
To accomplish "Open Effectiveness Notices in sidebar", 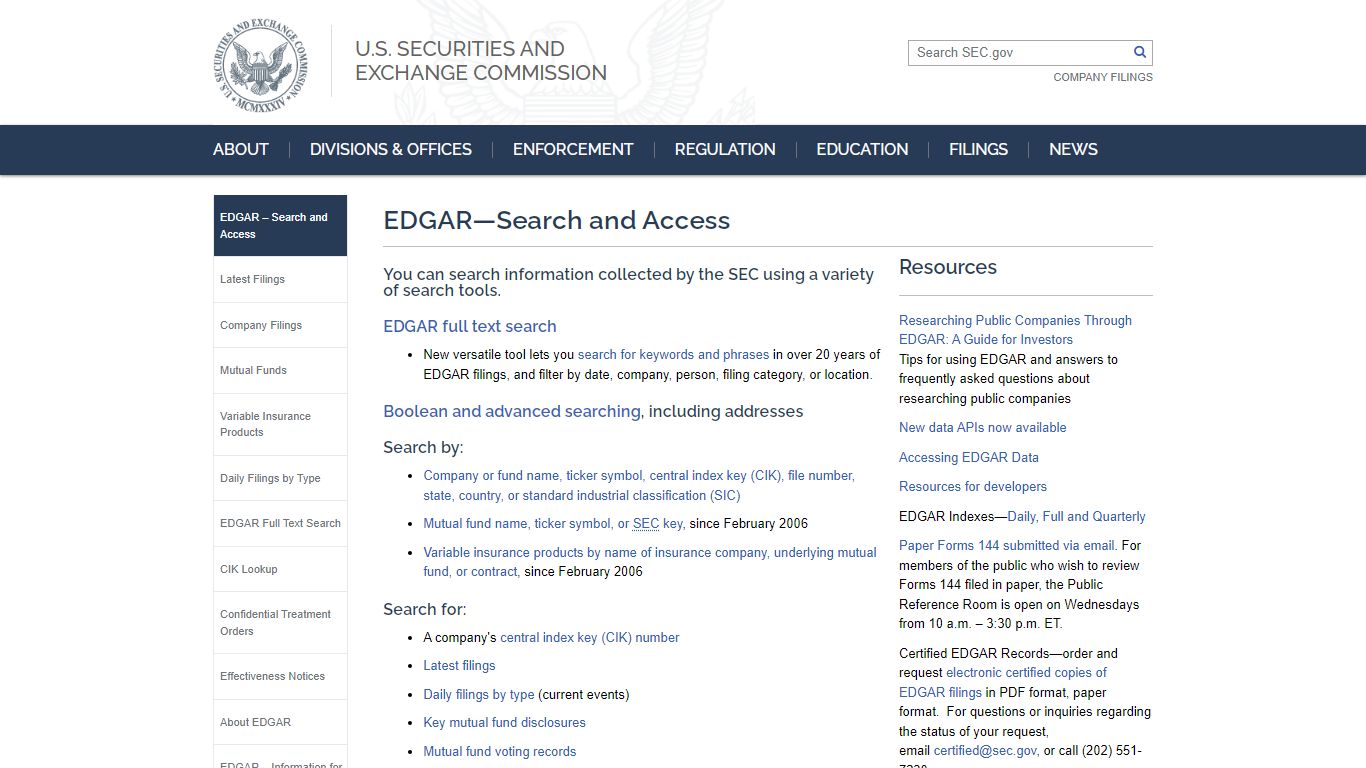I will [x=280, y=676].
